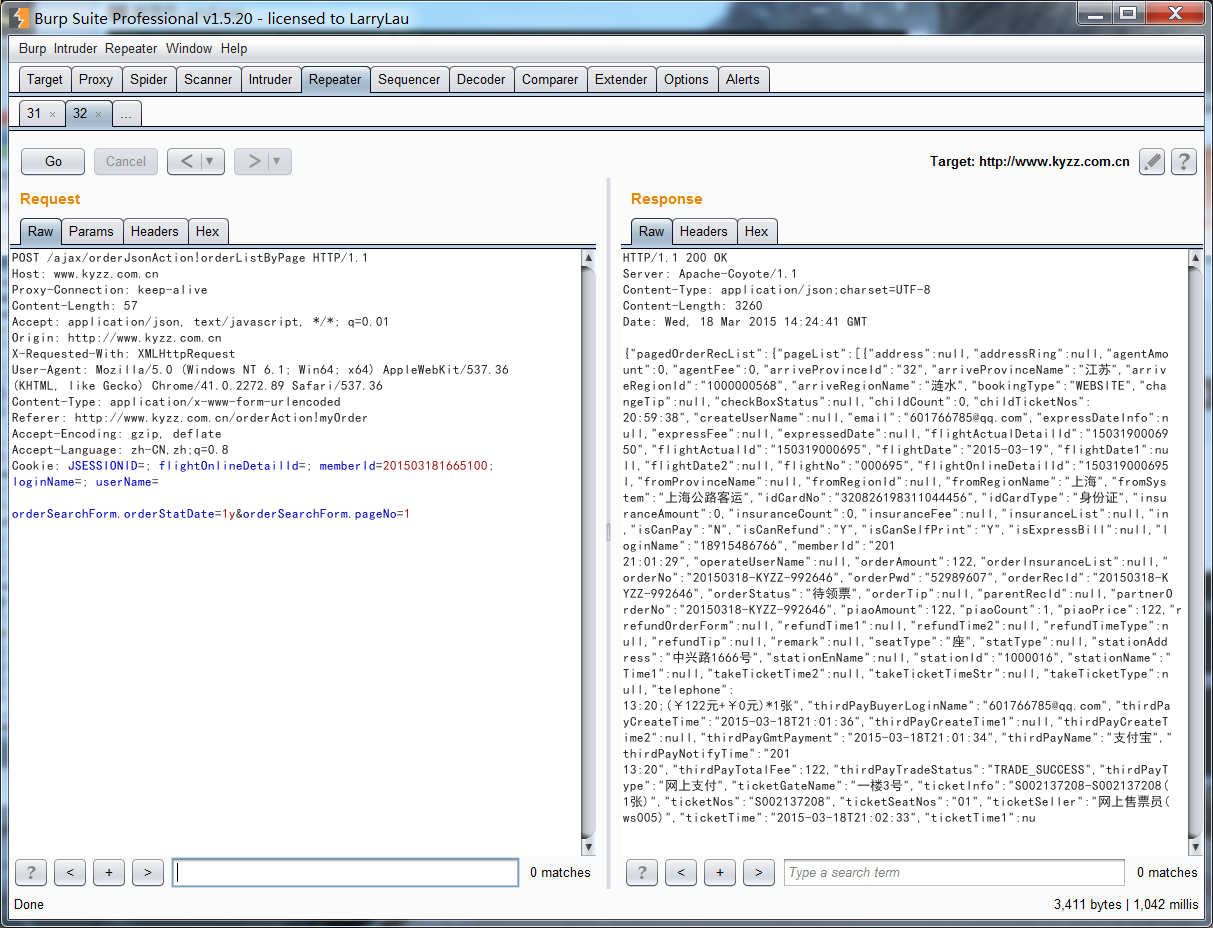Image resolution: width=1213 pixels, height=928 pixels.
Task: Open the Help menu
Action: pyautogui.click(x=234, y=48)
